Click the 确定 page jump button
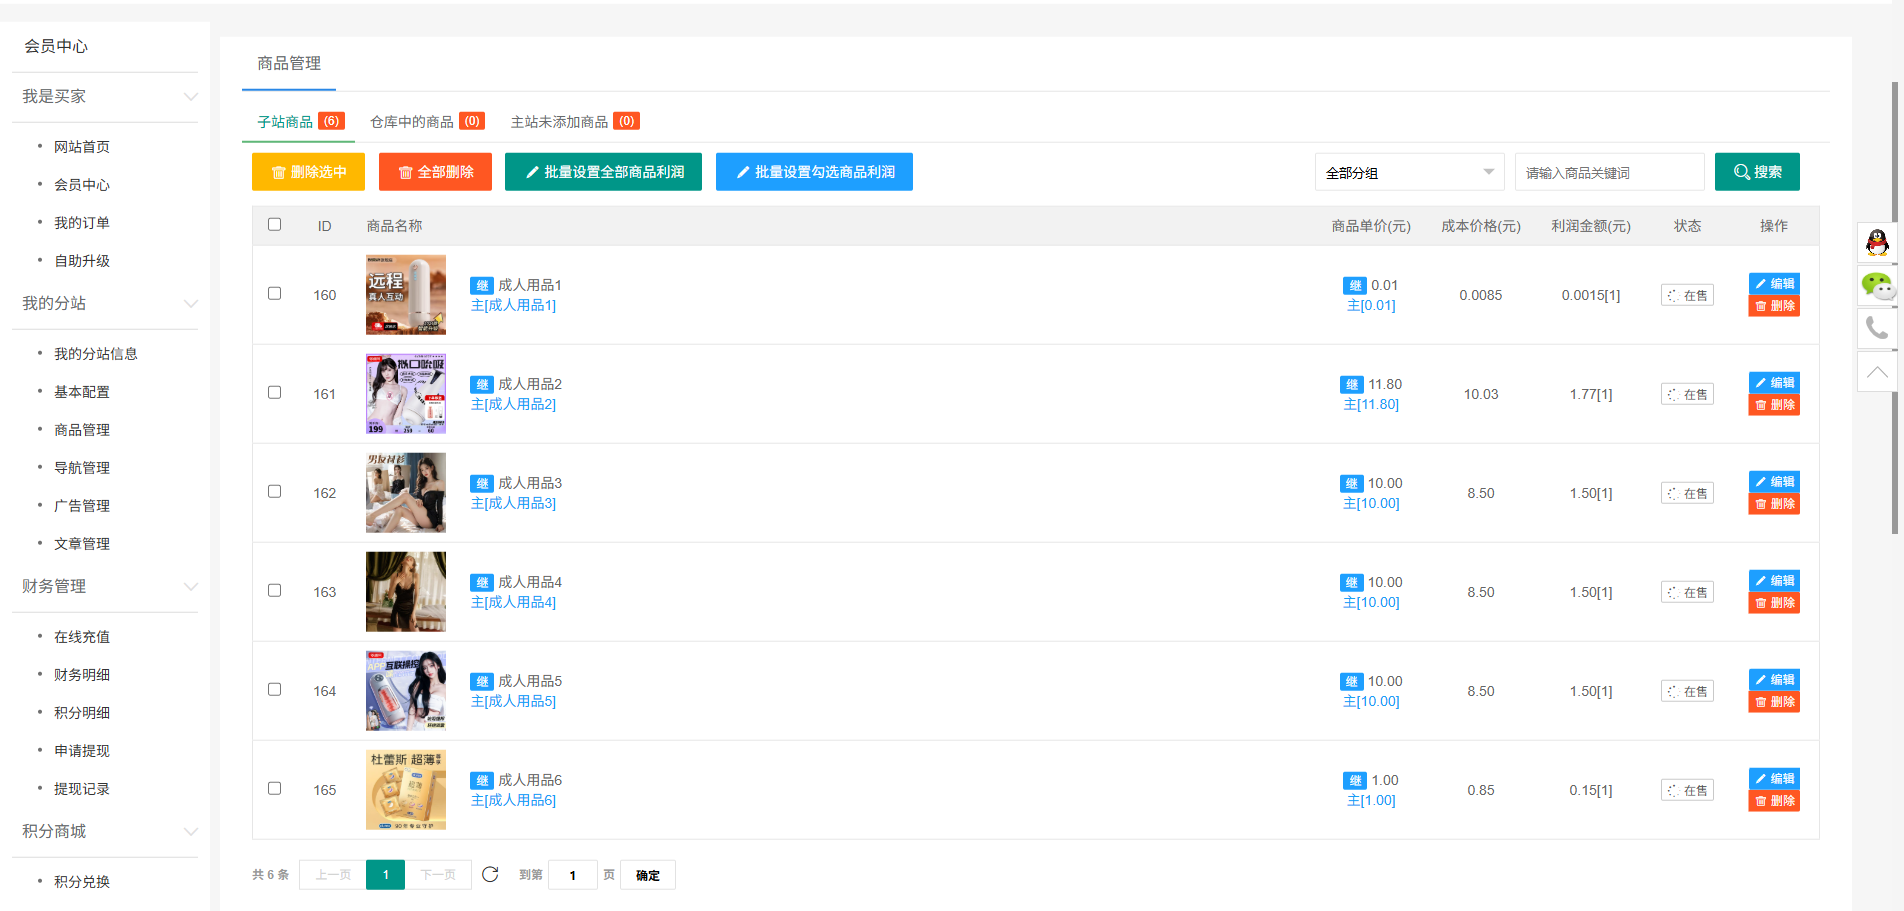The height and width of the screenshot is (911, 1904). point(648,875)
